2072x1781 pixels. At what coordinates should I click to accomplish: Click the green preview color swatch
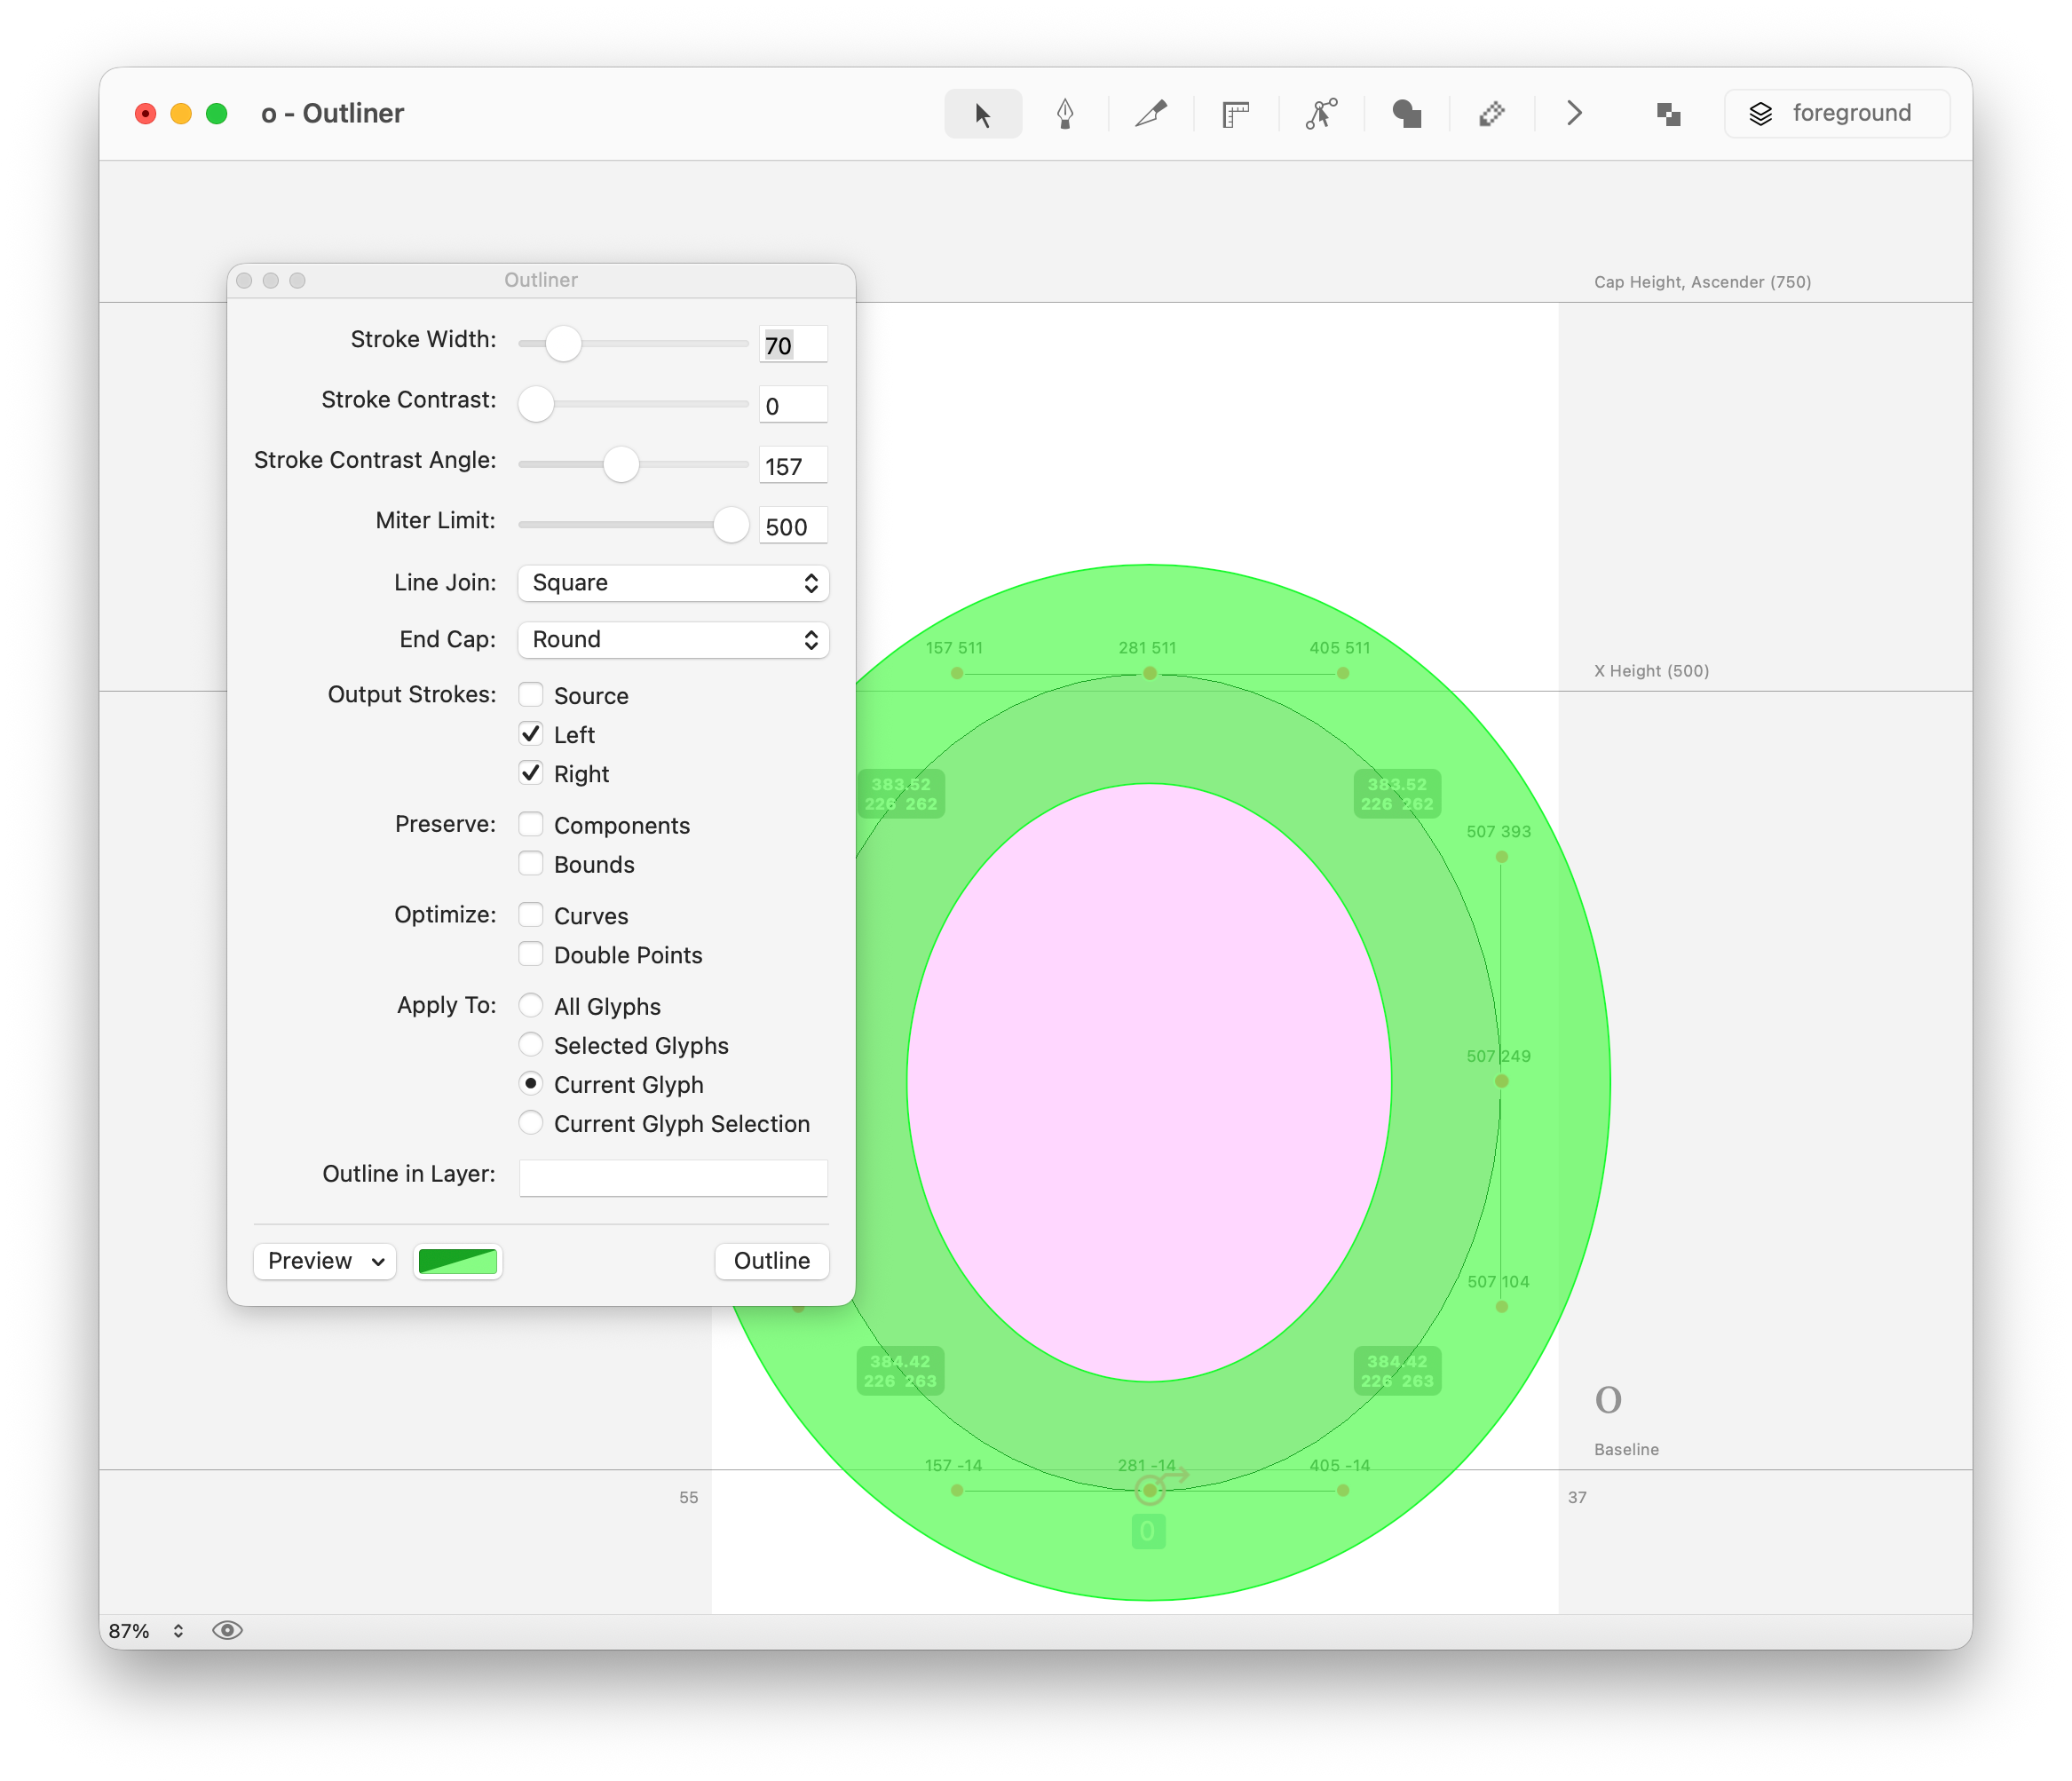pyautogui.click(x=457, y=1261)
